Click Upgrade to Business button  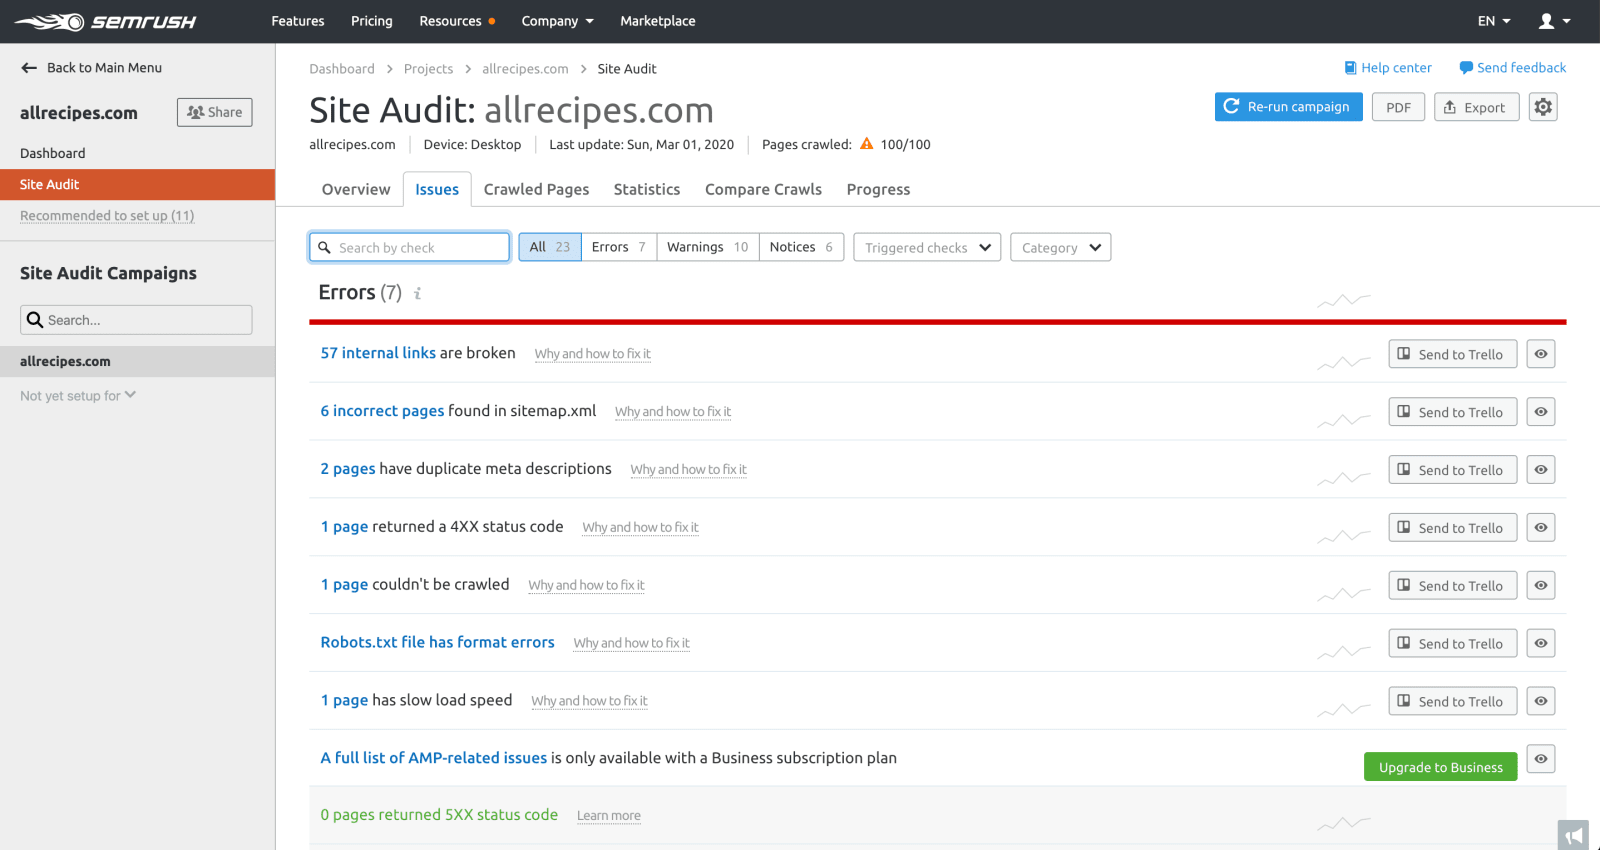click(x=1441, y=767)
